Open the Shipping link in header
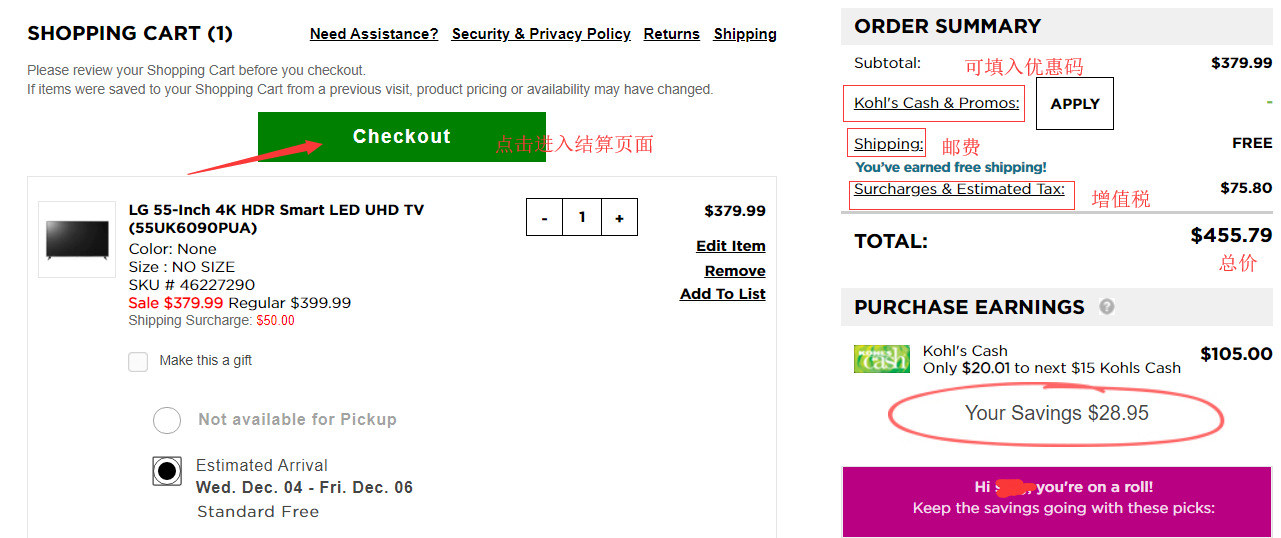Screen dimensions: 1281x538 745,34
